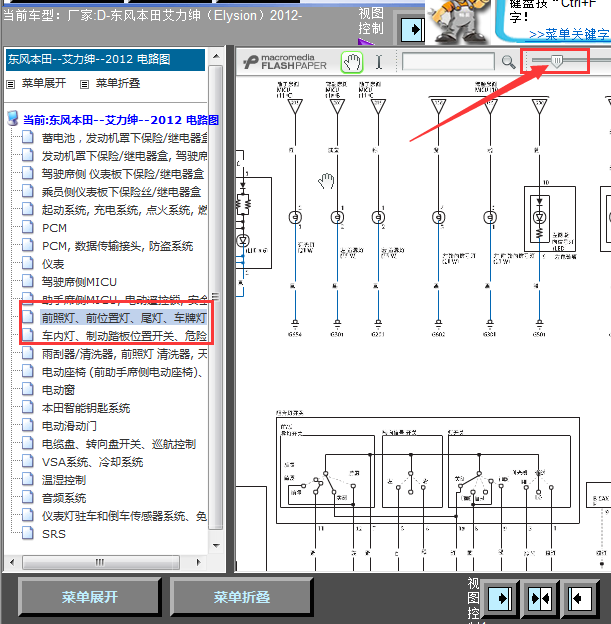
Task: Click the mechanic mascot image
Action: click(459, 22)
